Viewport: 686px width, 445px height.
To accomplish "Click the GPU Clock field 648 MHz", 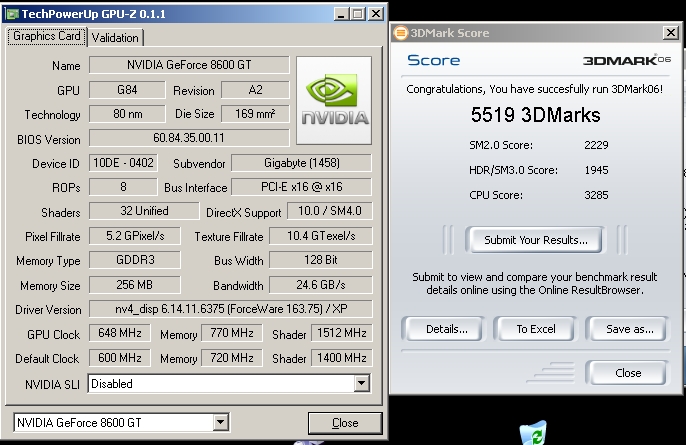I will pyautogui.click(x=119, y=333).
